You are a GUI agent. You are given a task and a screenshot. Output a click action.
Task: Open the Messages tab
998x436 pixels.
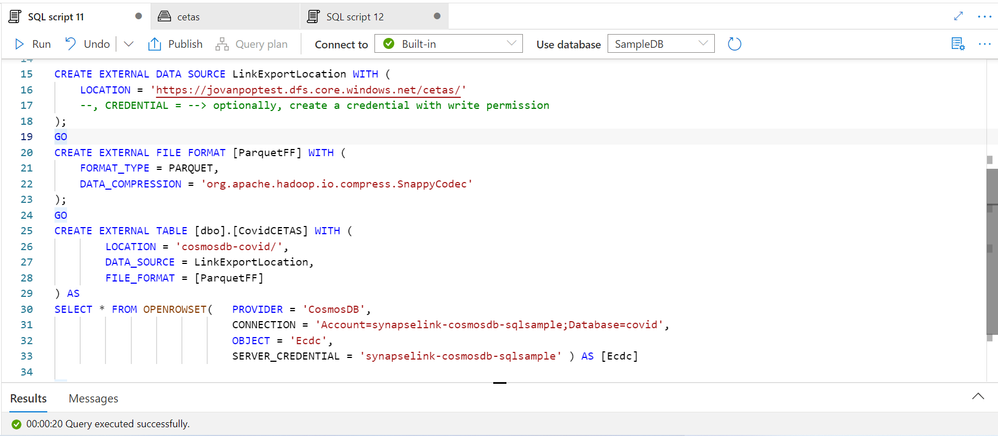click(x=94, y=398)
